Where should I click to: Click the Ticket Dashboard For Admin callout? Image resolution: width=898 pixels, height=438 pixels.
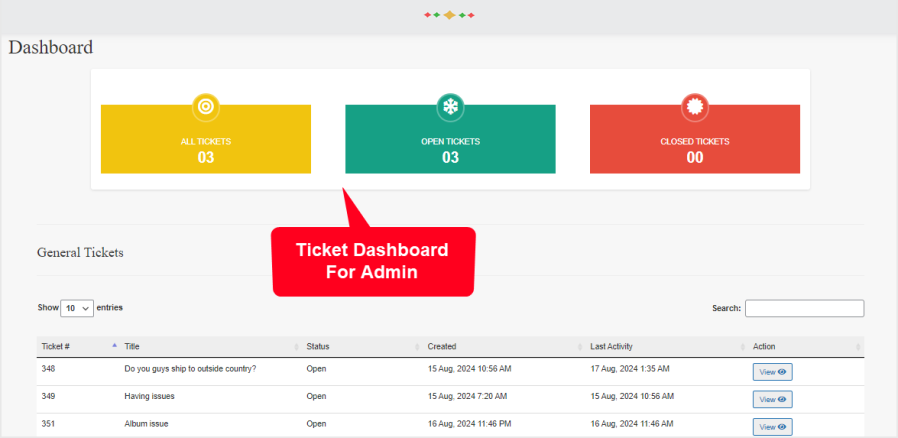point(373,261)
